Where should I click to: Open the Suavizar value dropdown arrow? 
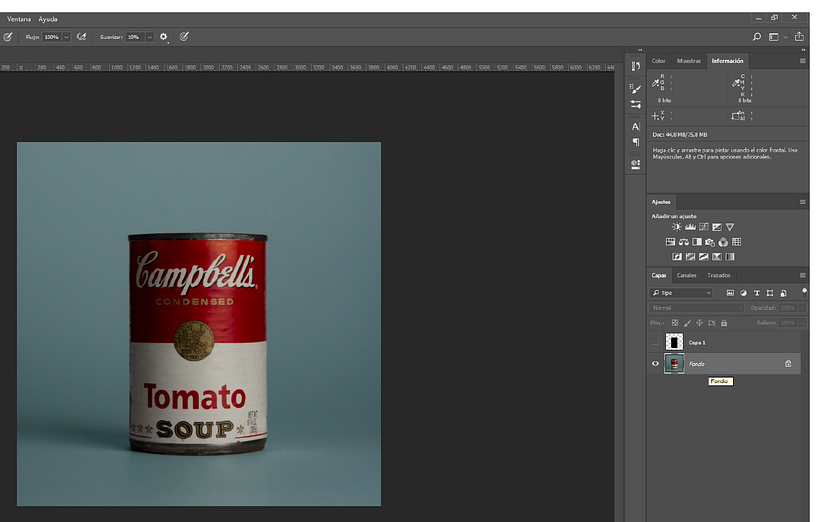(x=150, y=37)
